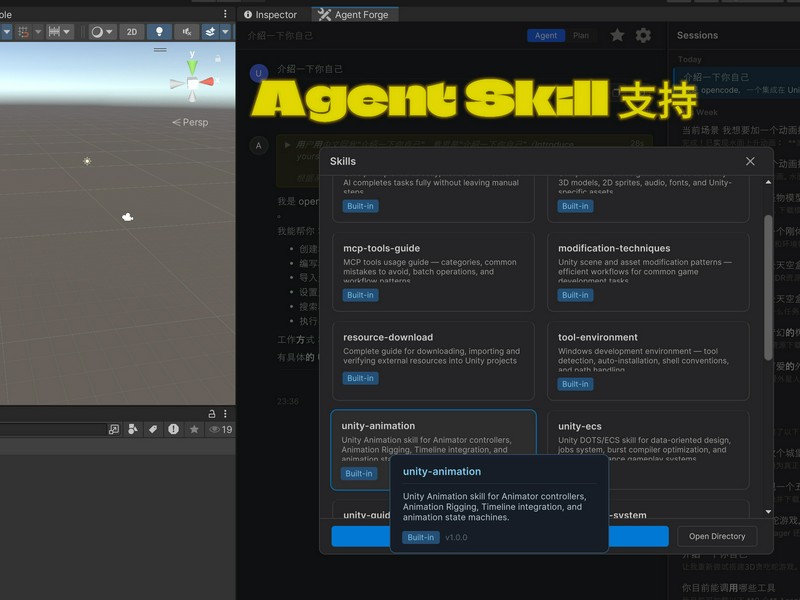
Task: Click the 'Skills' dialog title
Action: tap(343, 161)
